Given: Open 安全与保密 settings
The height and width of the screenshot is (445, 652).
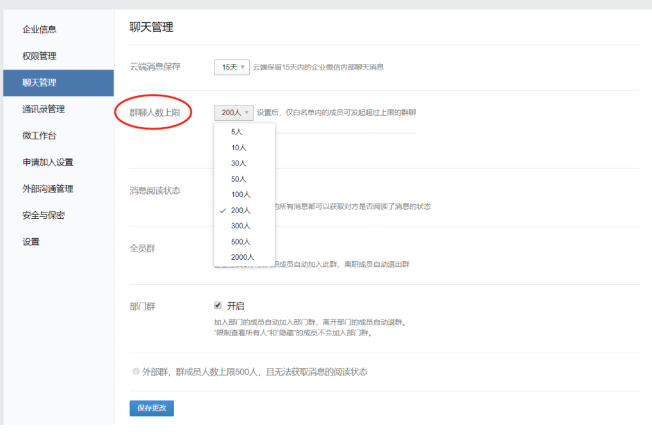Looking at the screenshot, I should (x=44, y=215).
